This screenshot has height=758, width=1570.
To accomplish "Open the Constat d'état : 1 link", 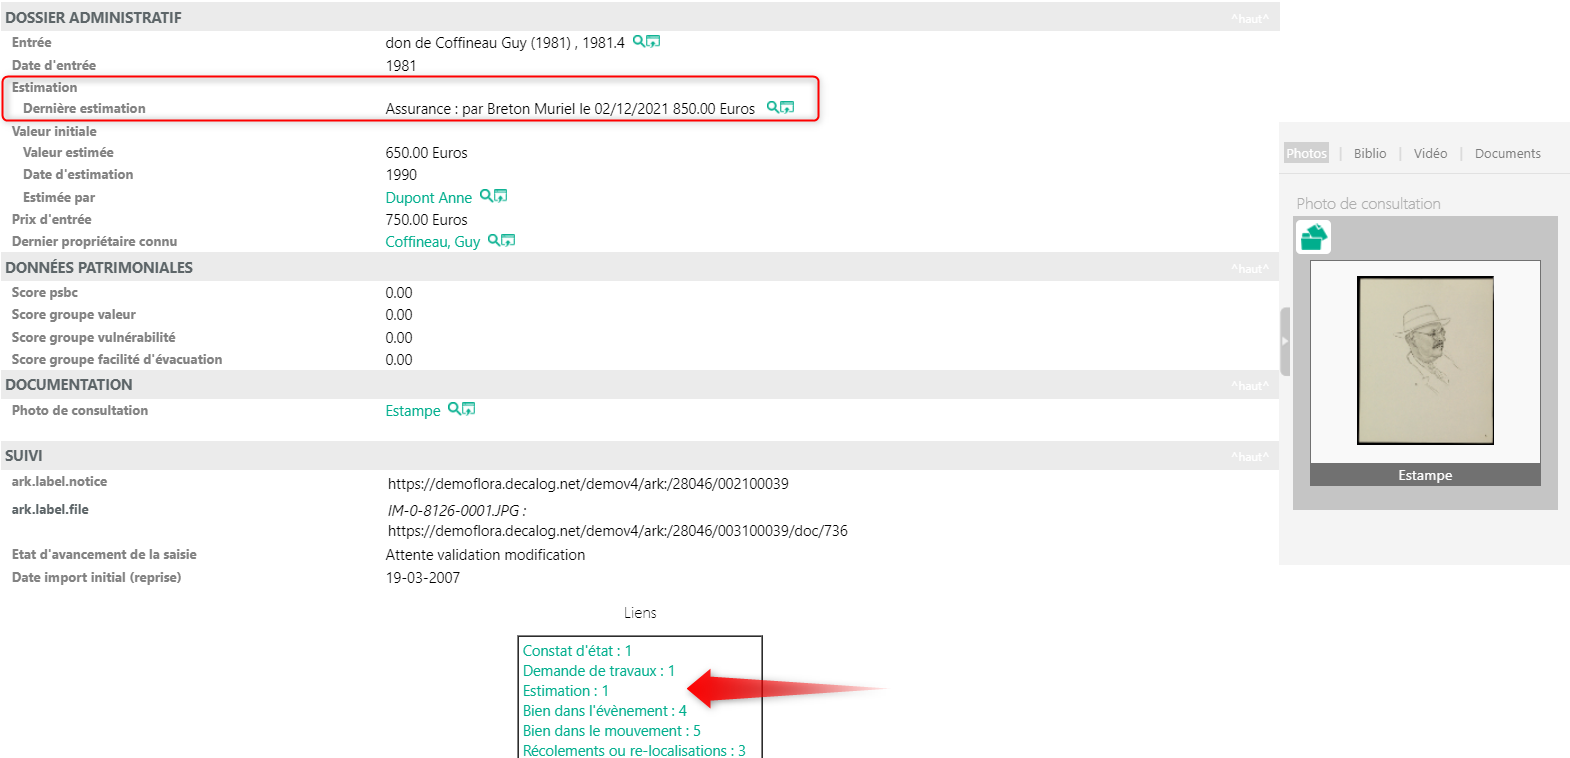I will tap(577, 651).
